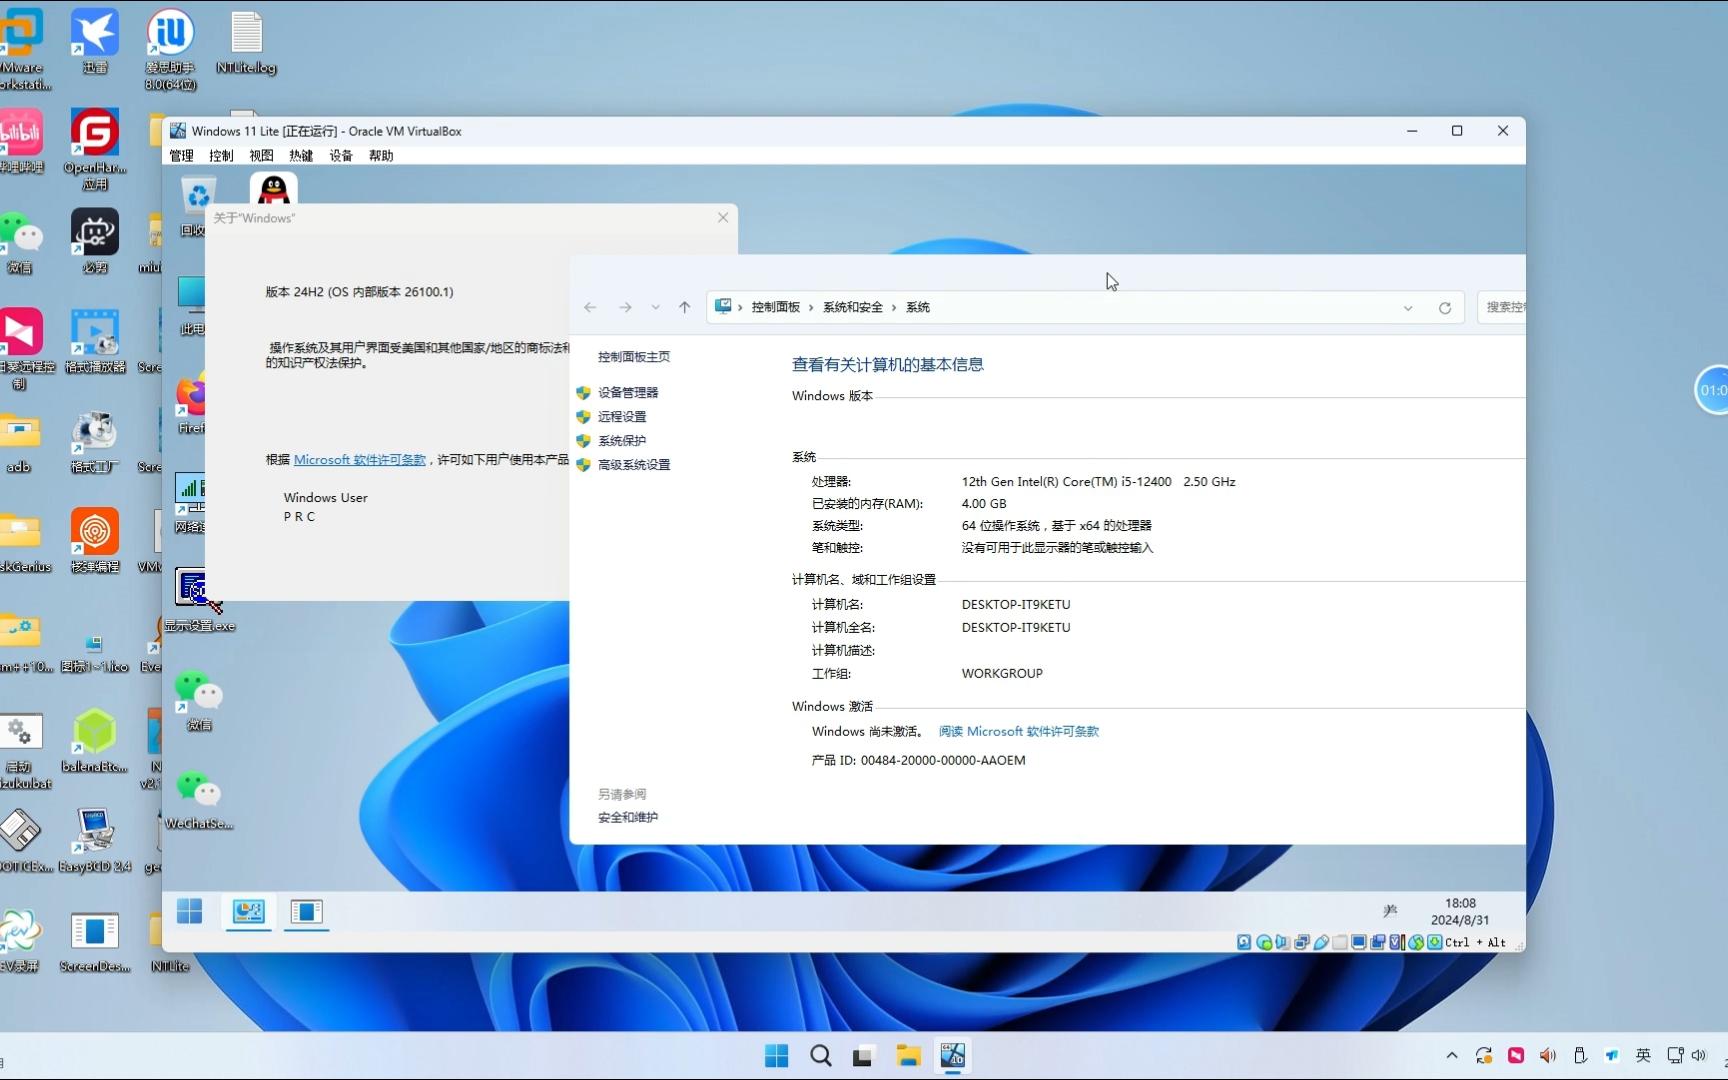Click the 阅读 Microsoft 软件许可条款 link
The image size is (1728, 1080).
(x=1018, y=731)
